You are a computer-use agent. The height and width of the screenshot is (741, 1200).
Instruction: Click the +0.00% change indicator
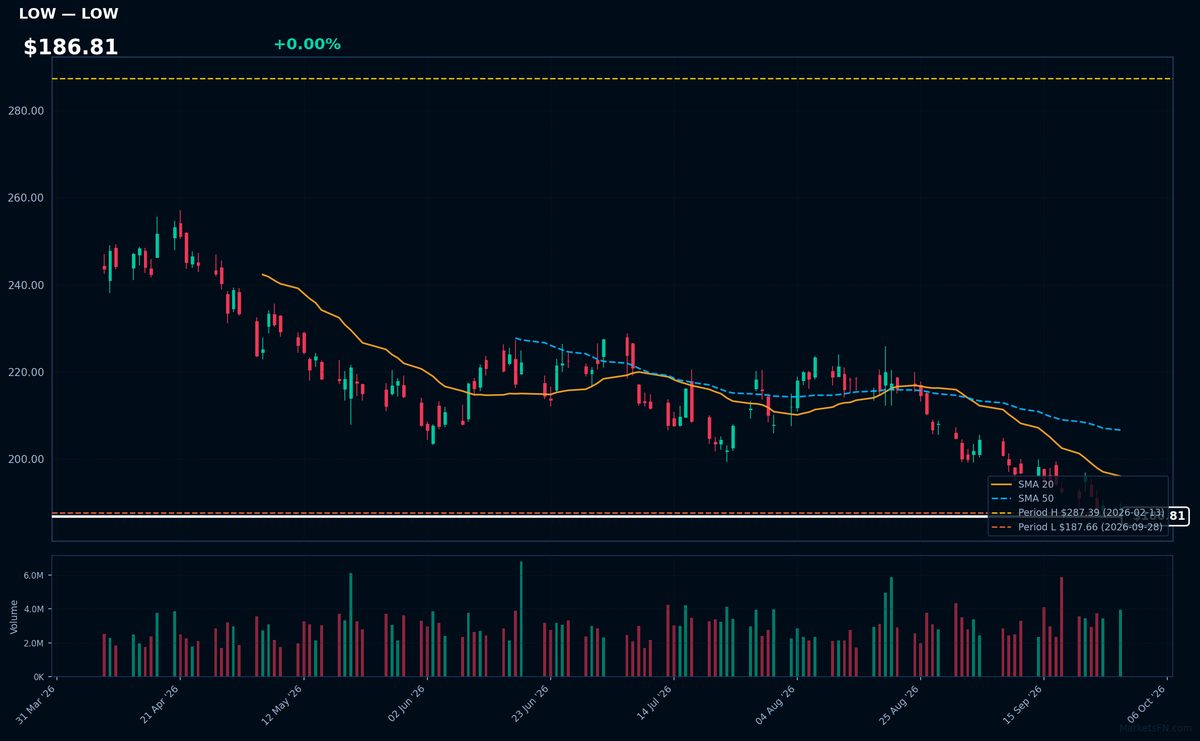coord(307,44)
